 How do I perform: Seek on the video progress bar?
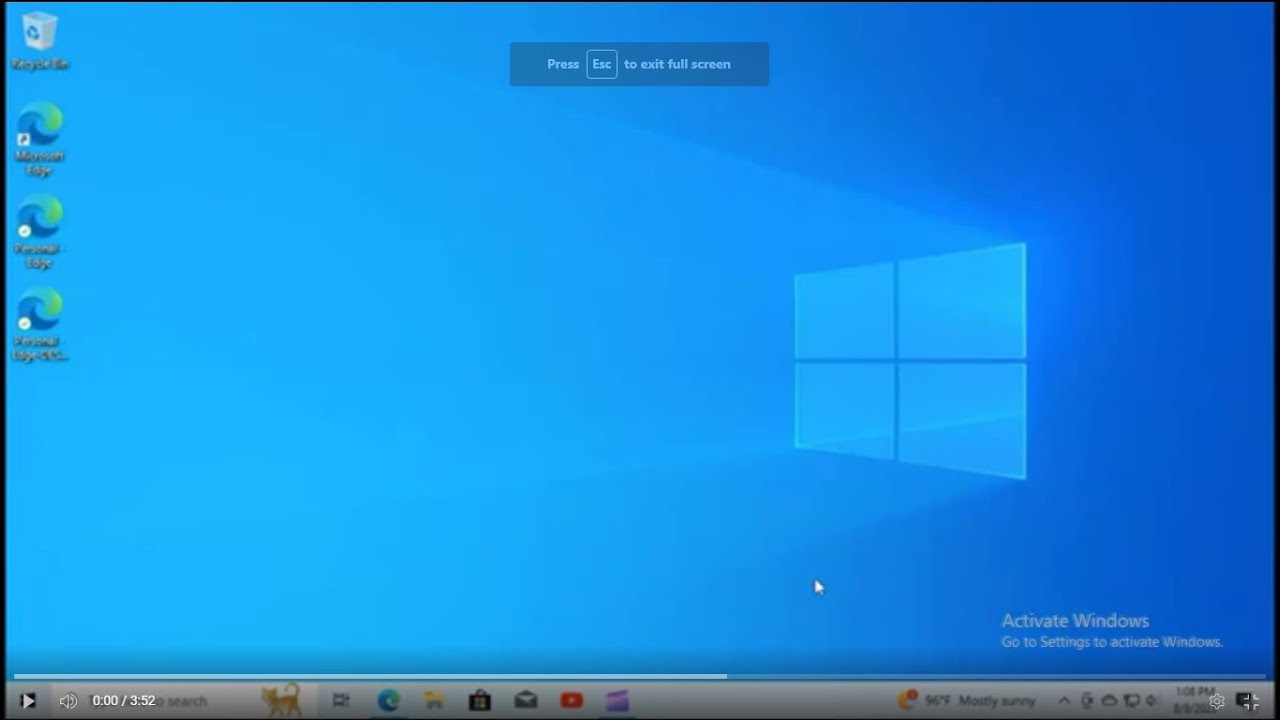pyautogui.click(x=640, y=677)
